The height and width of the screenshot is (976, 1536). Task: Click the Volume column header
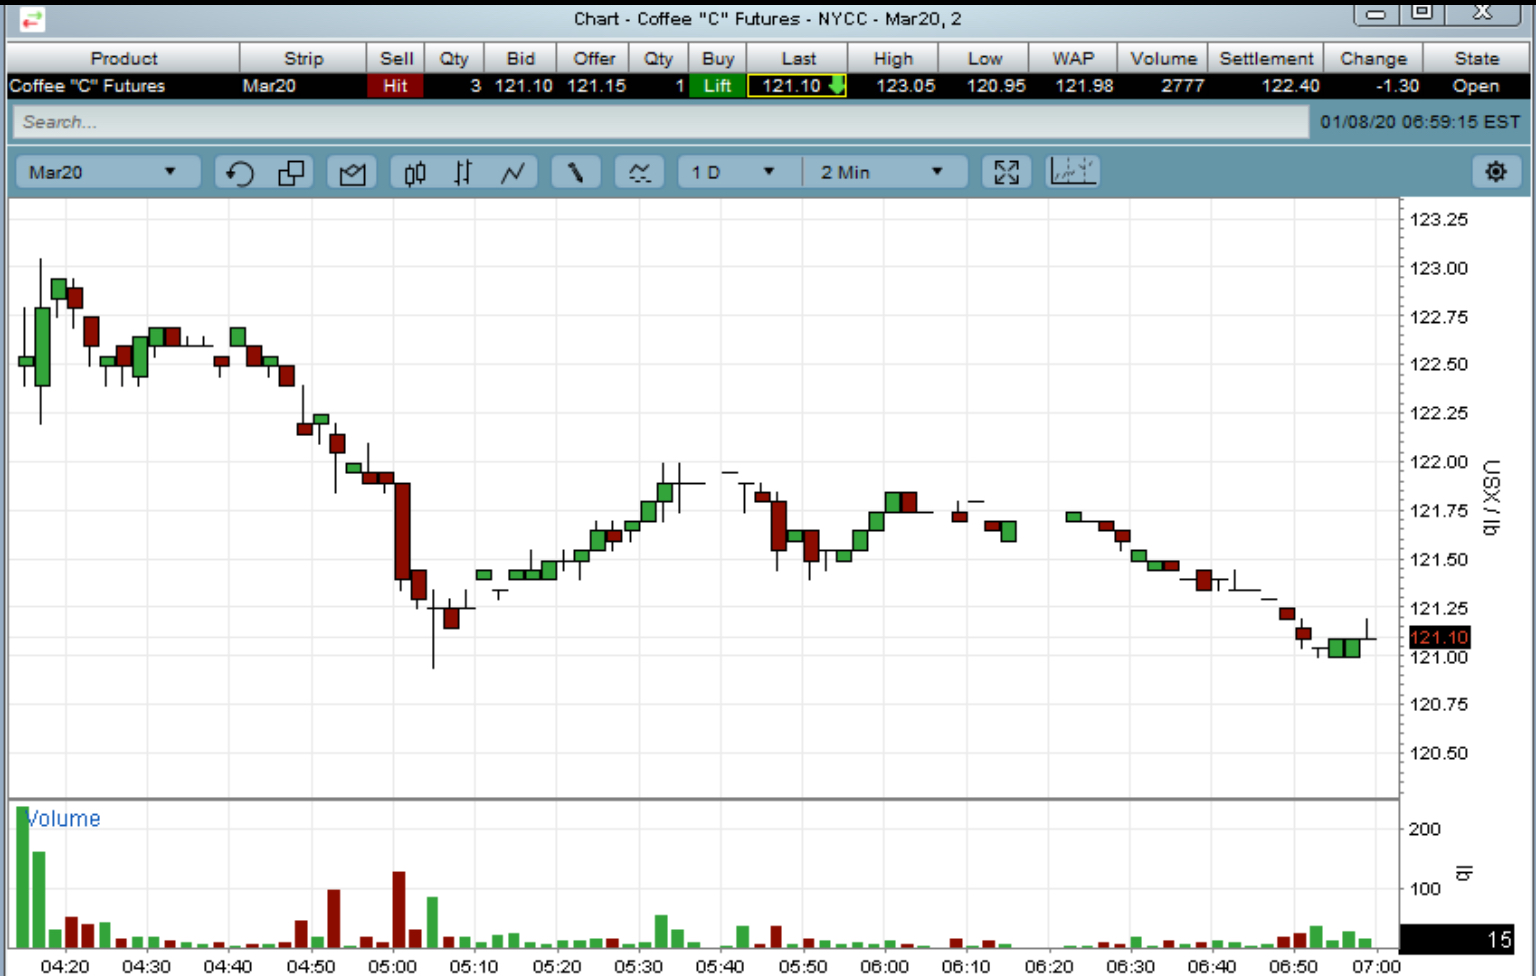(1163, 59)
